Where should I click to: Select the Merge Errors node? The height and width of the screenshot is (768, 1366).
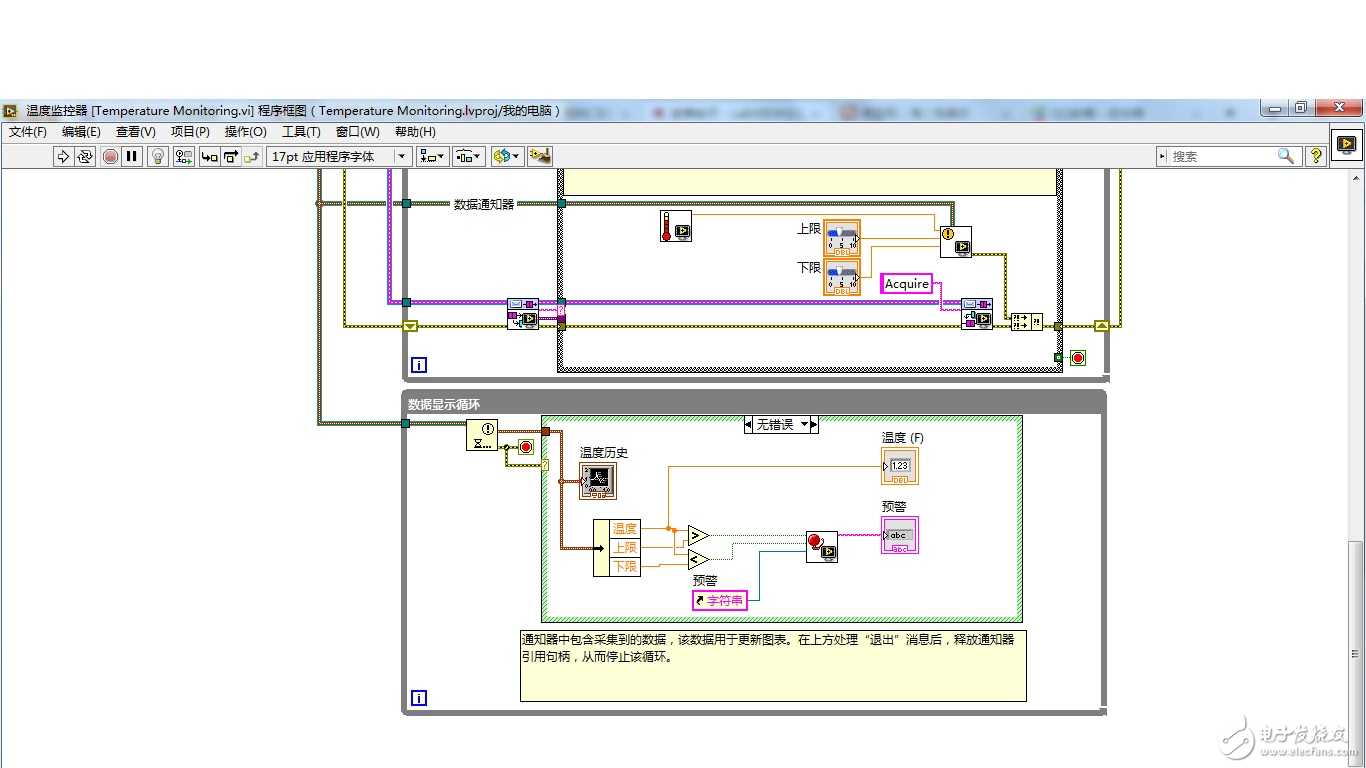pos(1027,321)
